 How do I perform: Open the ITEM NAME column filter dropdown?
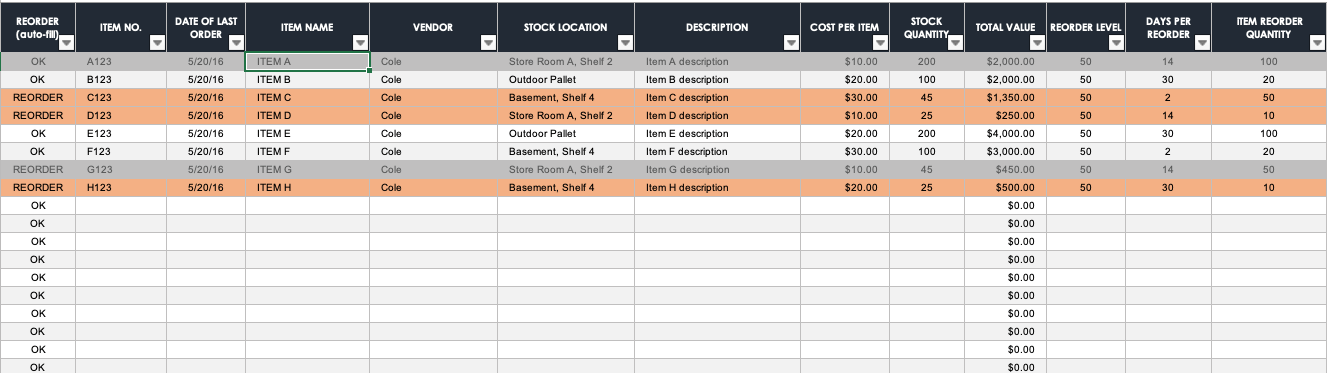click(x=360, y=43)
